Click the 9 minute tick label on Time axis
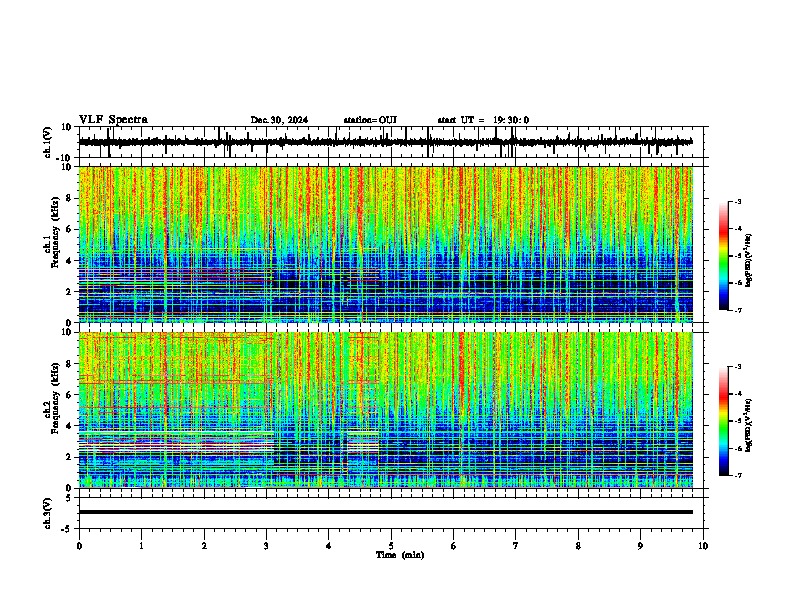Image resolution: width=792 pixels, height=612 pixels. point(640,546)
